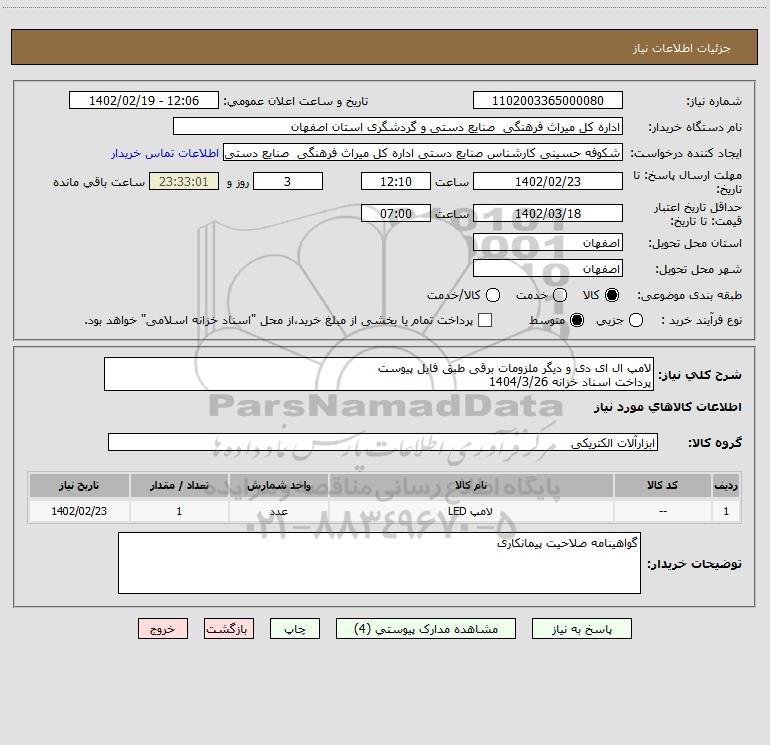Select the row number cell 1
The height and width of the screenshot is (745, 770).
point(726,511)
